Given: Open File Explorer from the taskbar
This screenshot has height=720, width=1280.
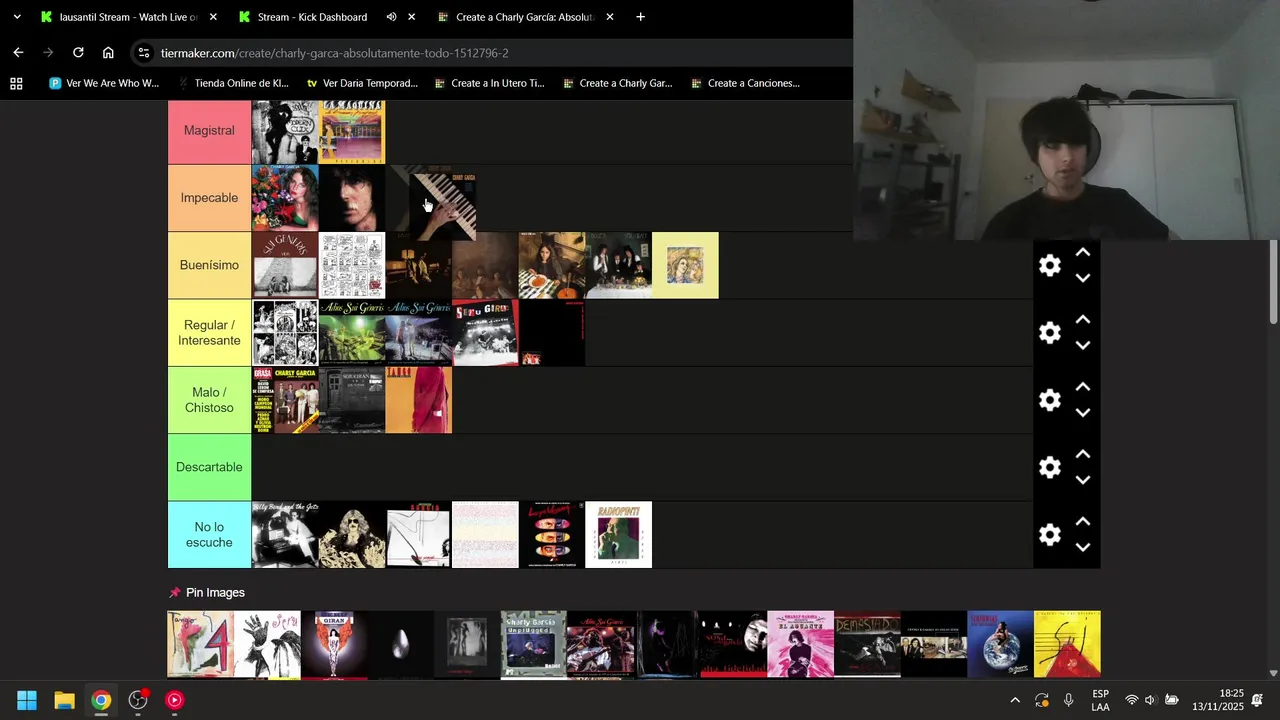Looking at the screenshot, I should tap(64, 700).
